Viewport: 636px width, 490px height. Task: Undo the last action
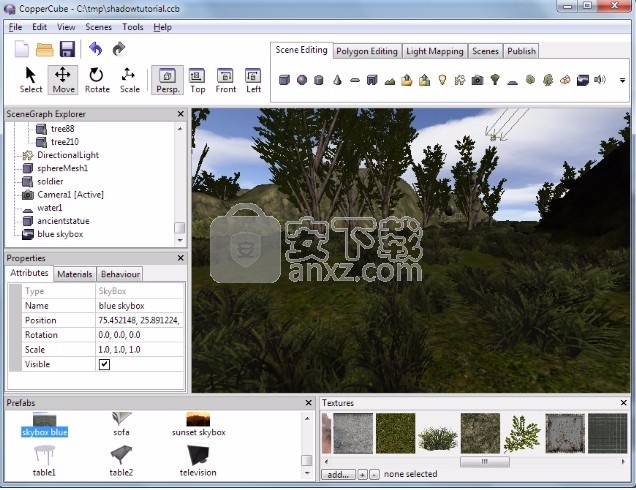tap(95, 49)
